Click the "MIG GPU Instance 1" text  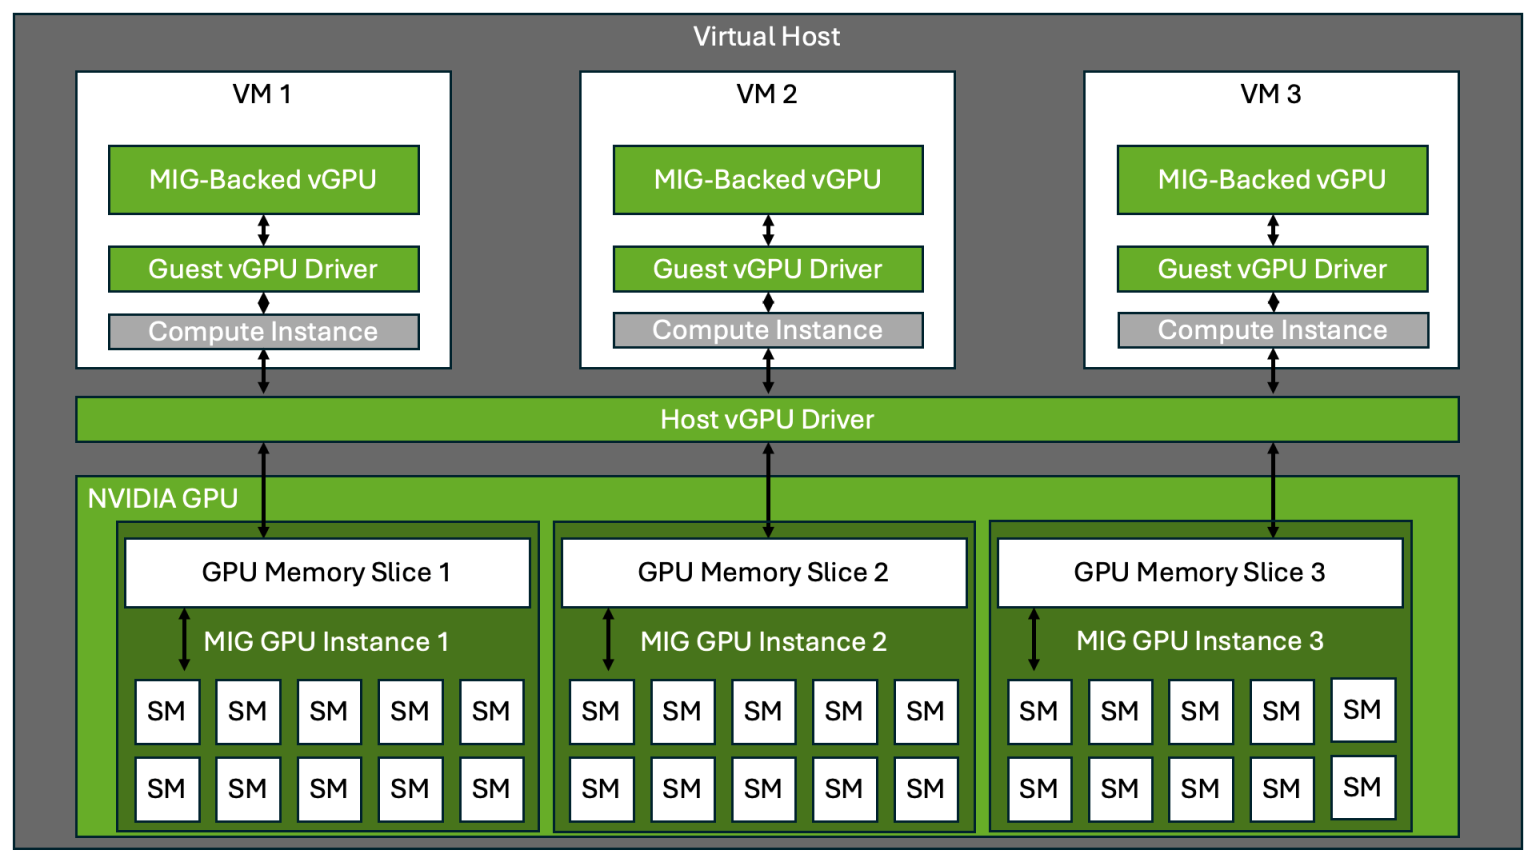pos(326,642)
